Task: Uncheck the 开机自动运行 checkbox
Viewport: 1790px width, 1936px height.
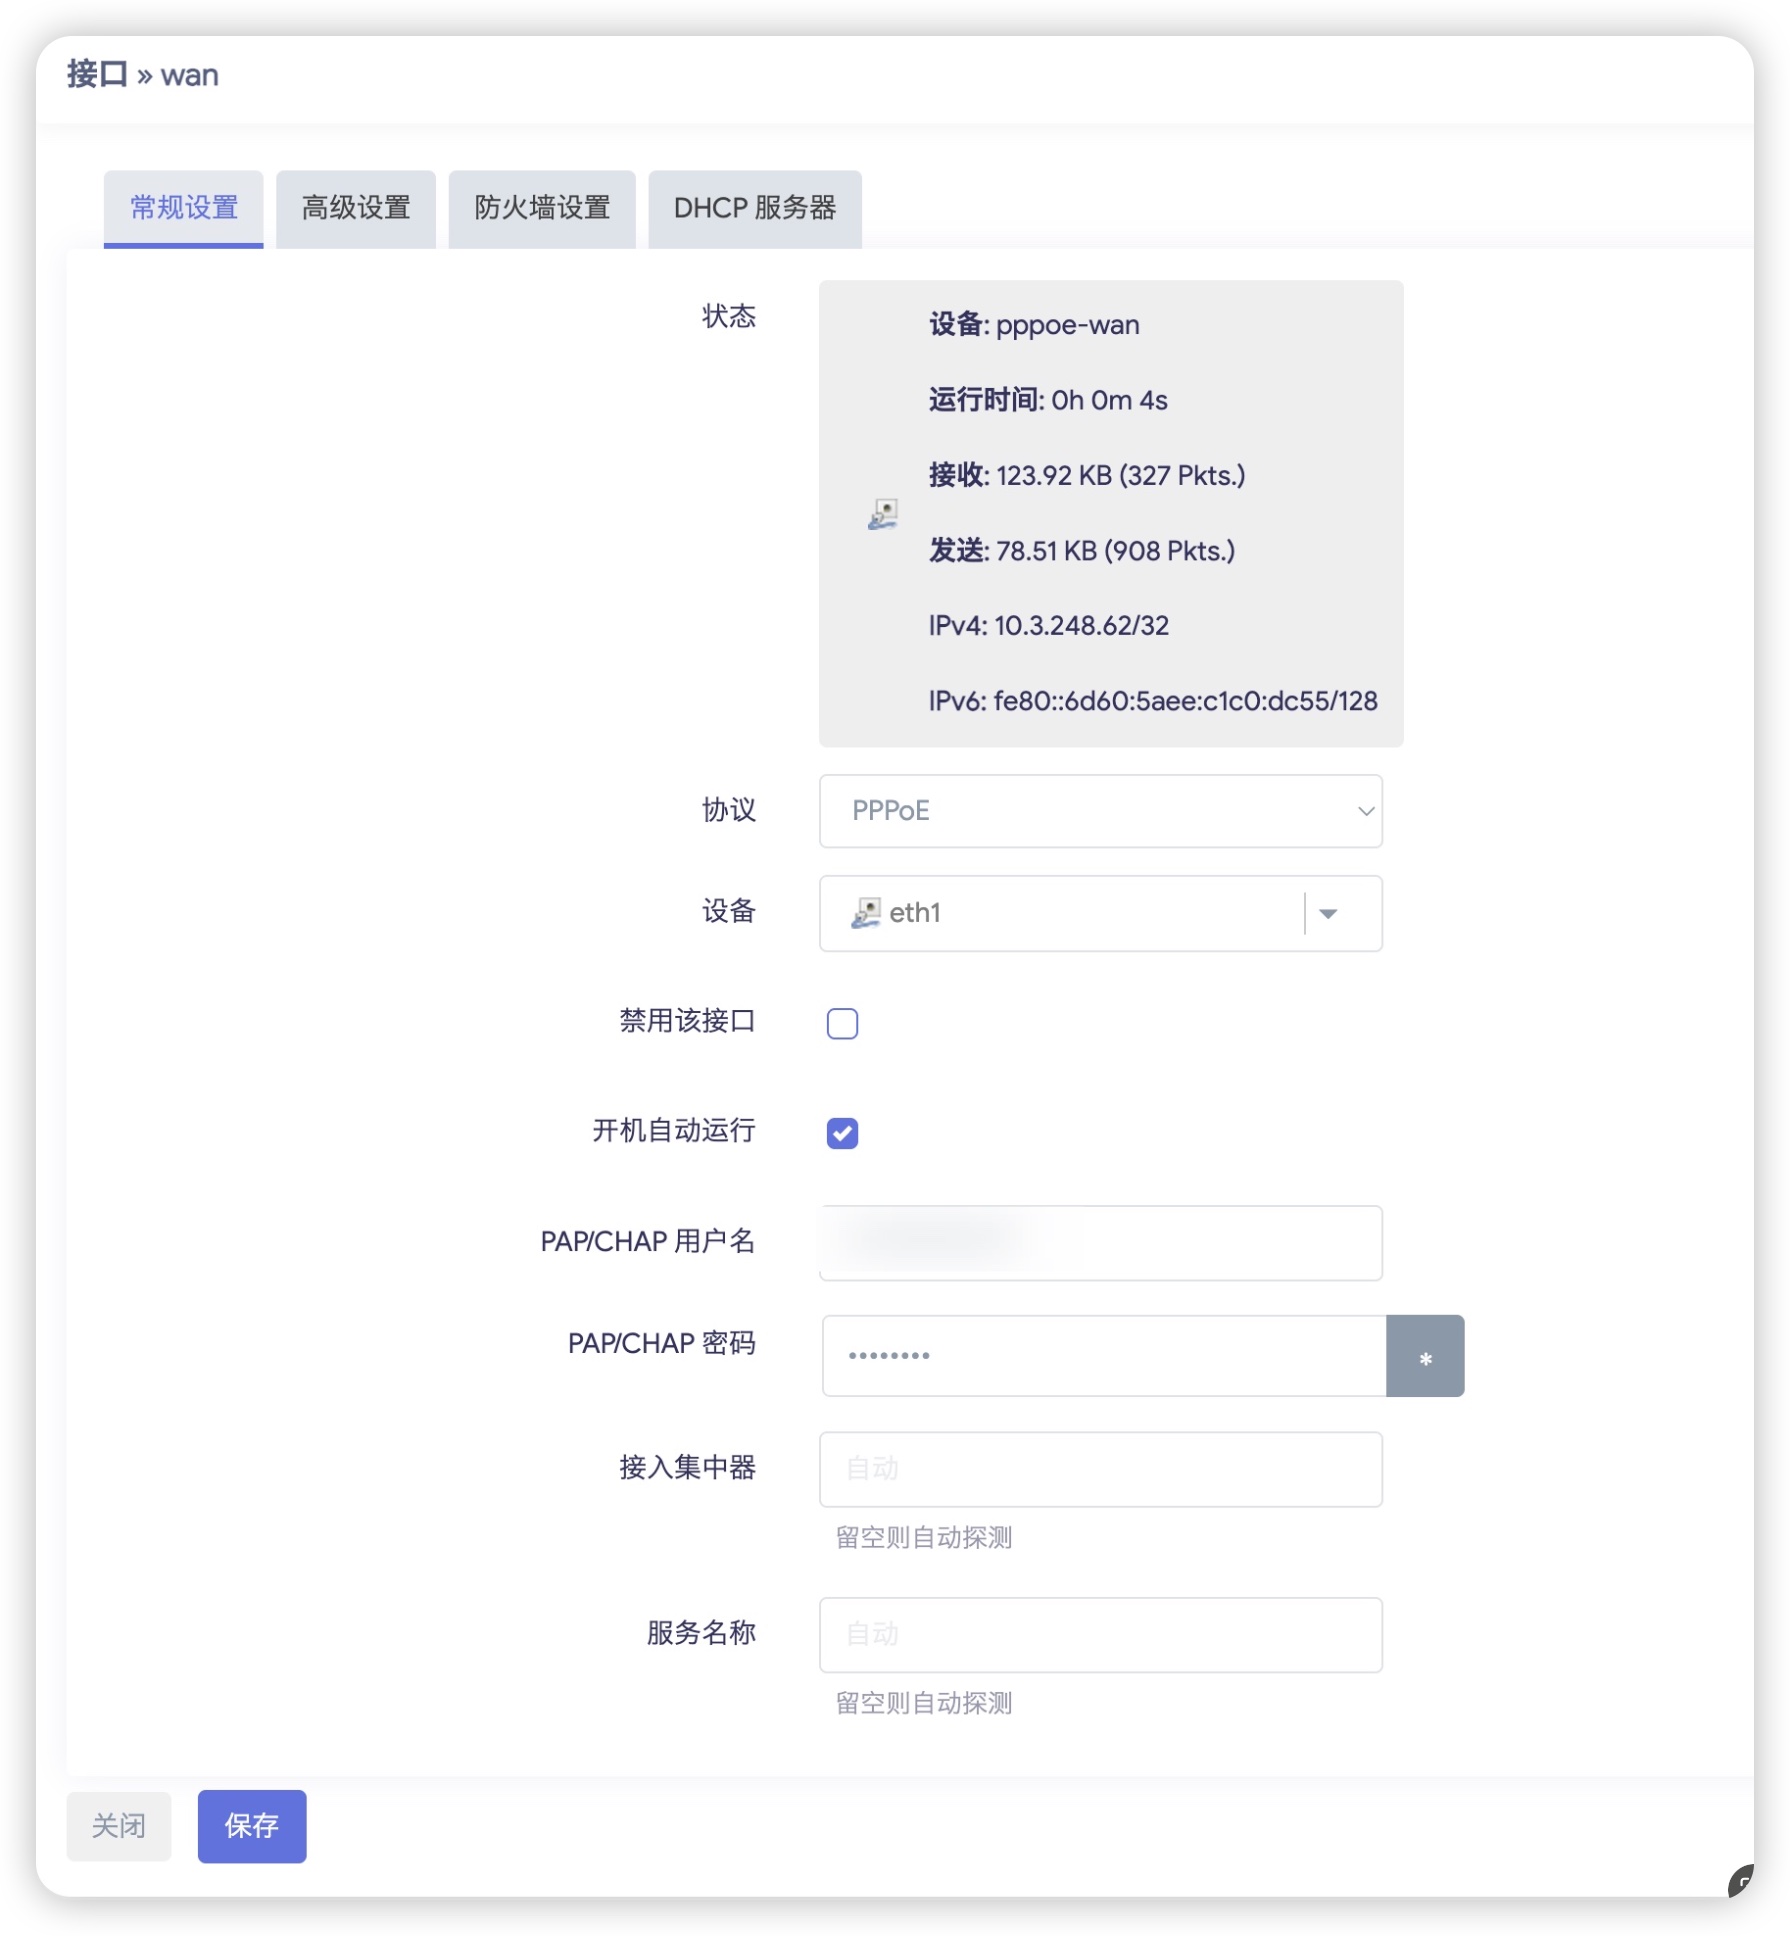Action: click(x=842, y=1133)
